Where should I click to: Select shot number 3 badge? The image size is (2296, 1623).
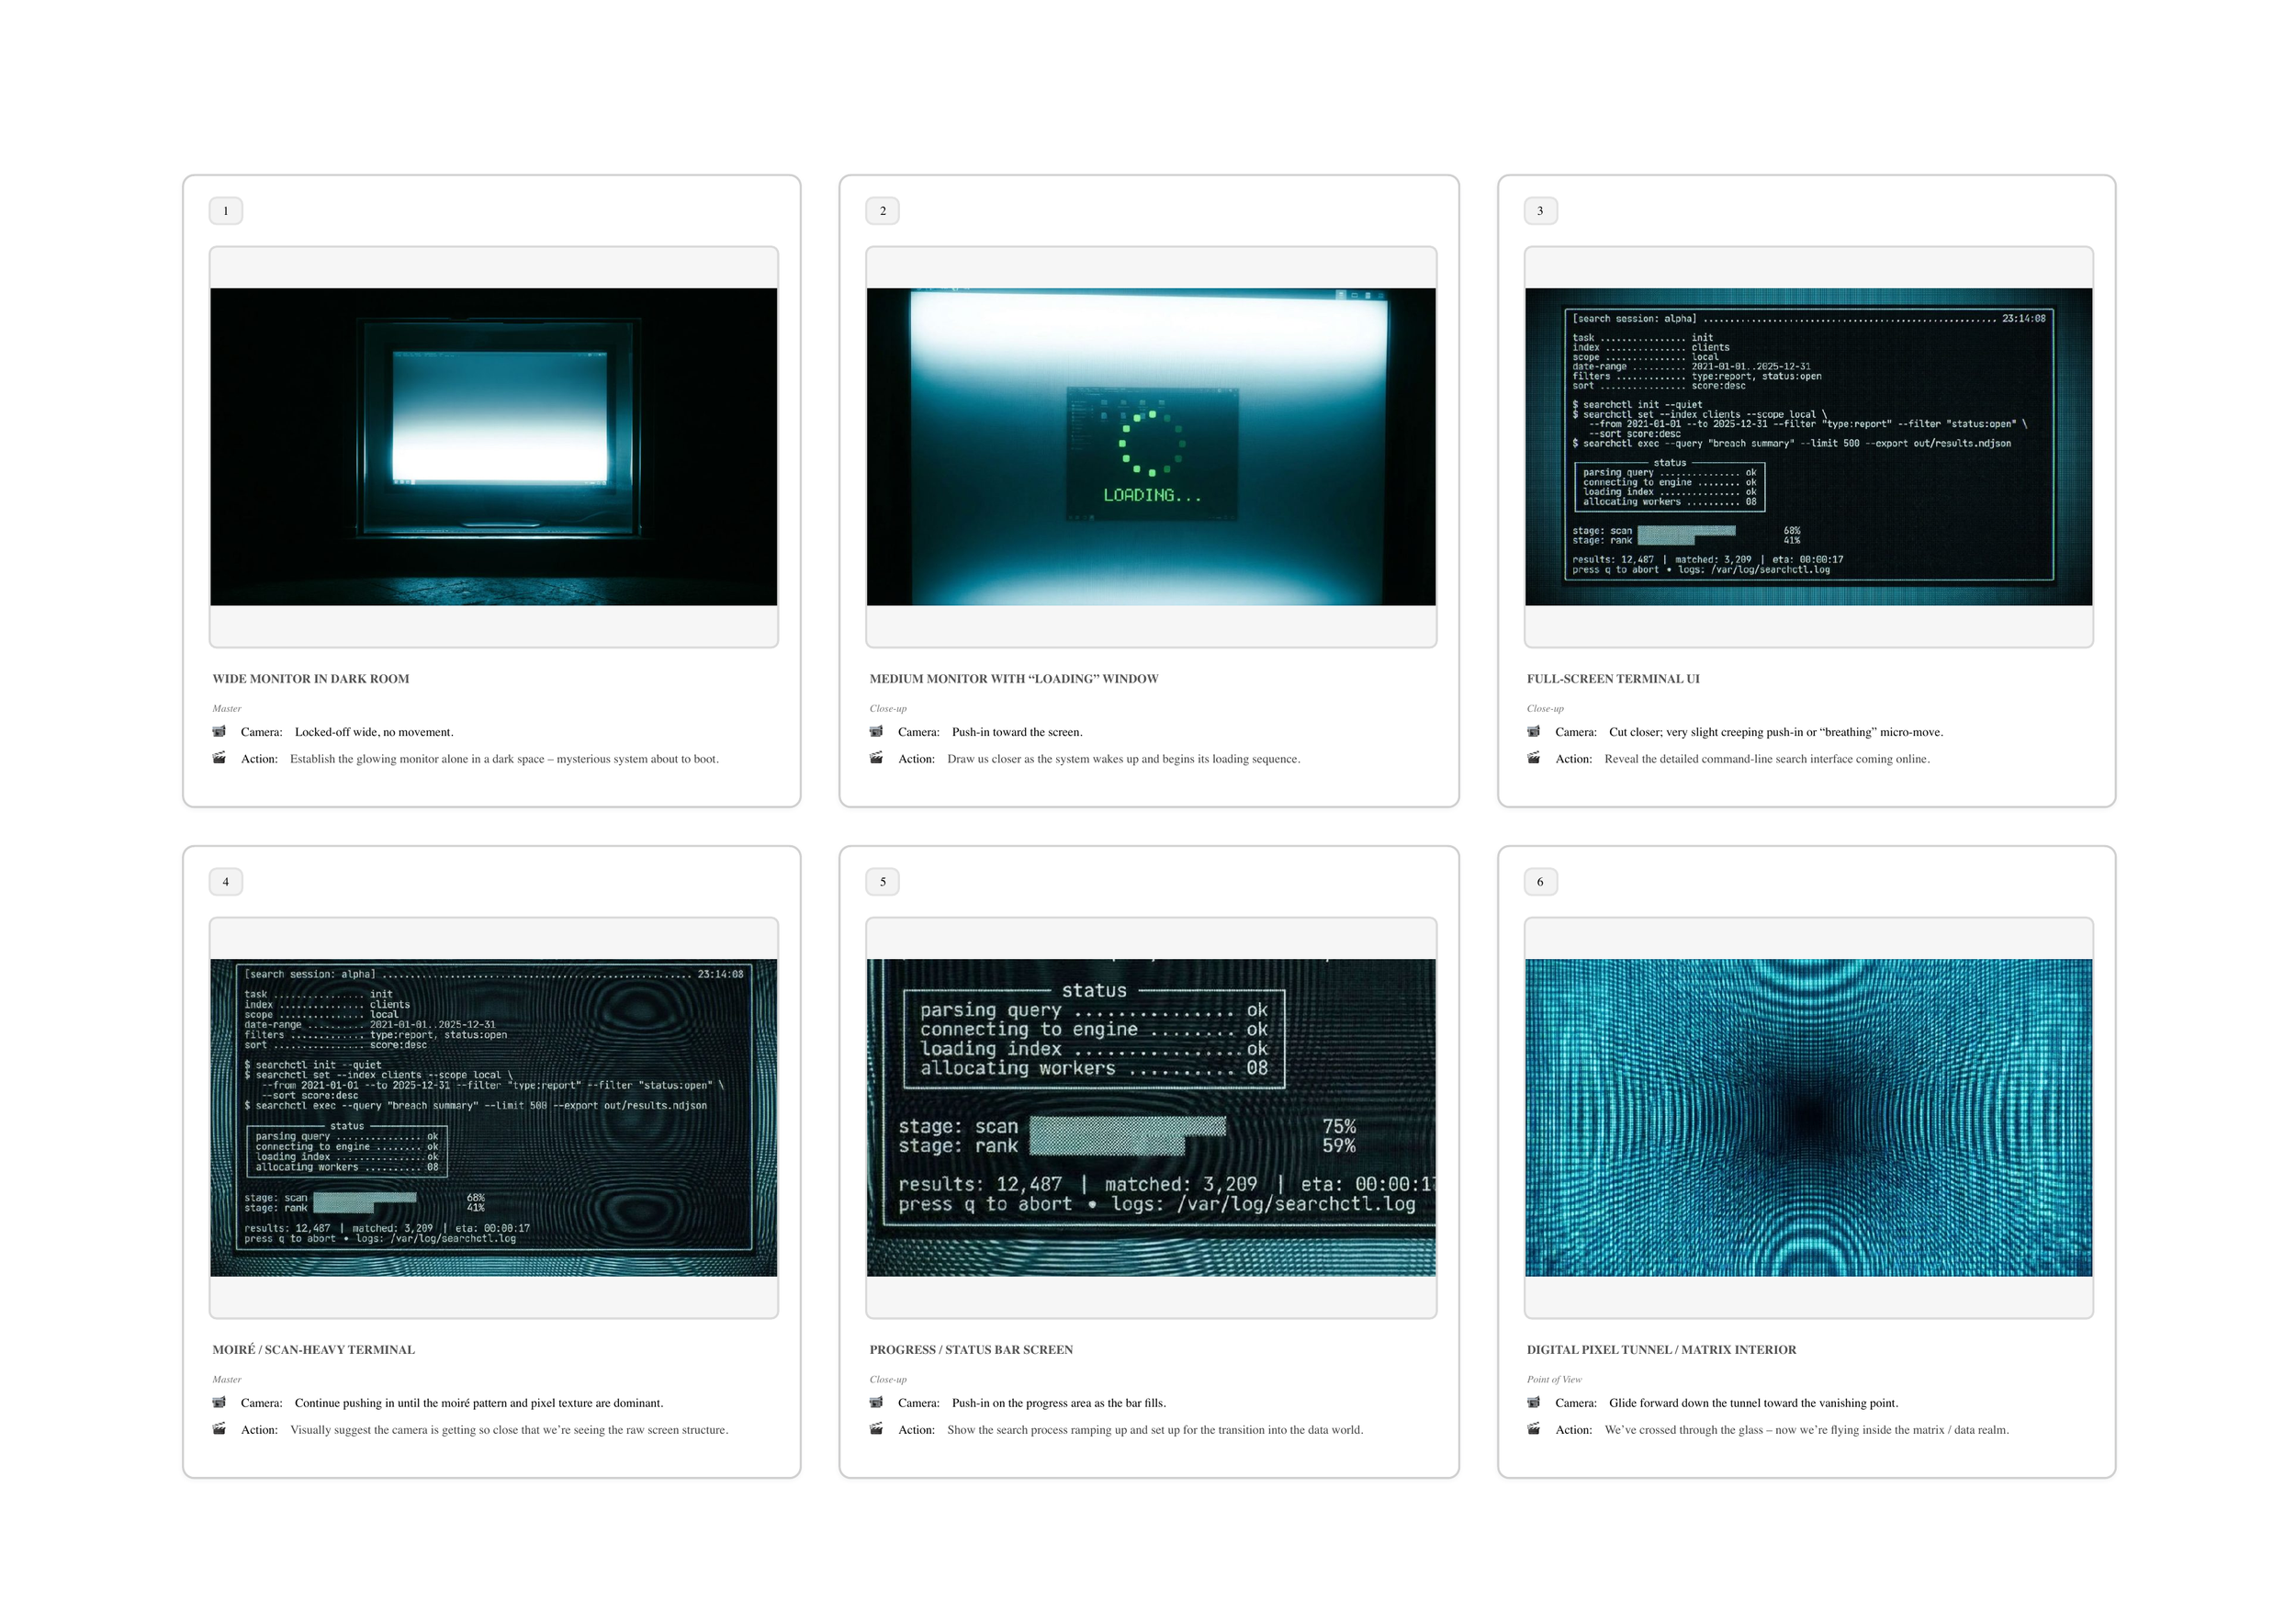click(x=1540, y=211)
